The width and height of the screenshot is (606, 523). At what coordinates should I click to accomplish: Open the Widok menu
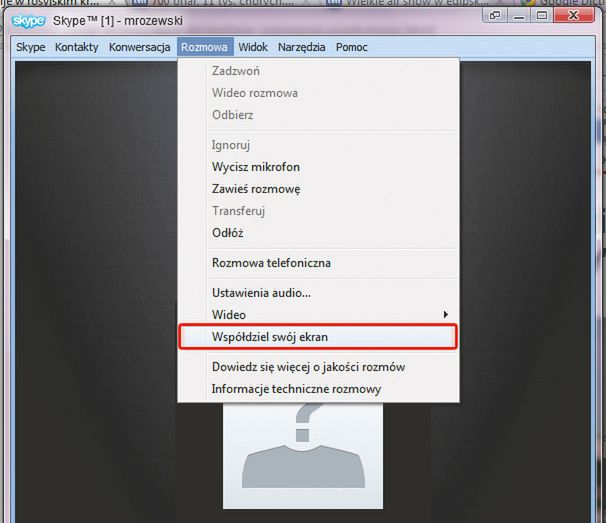[253, 47]
